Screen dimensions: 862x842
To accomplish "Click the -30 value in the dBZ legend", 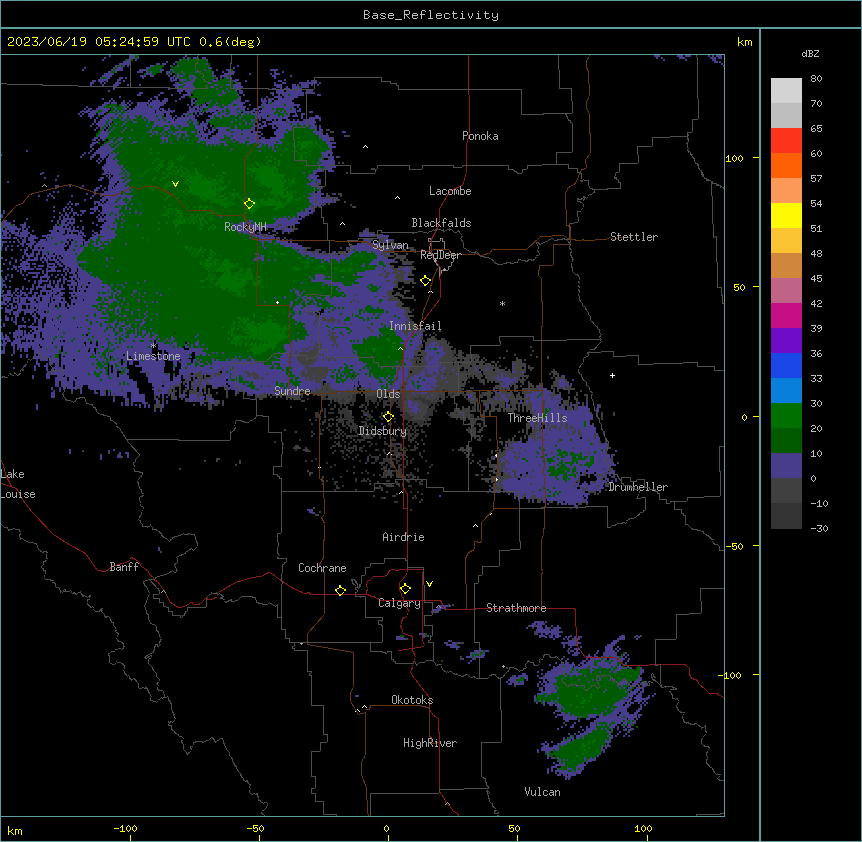I will (819, 529).
